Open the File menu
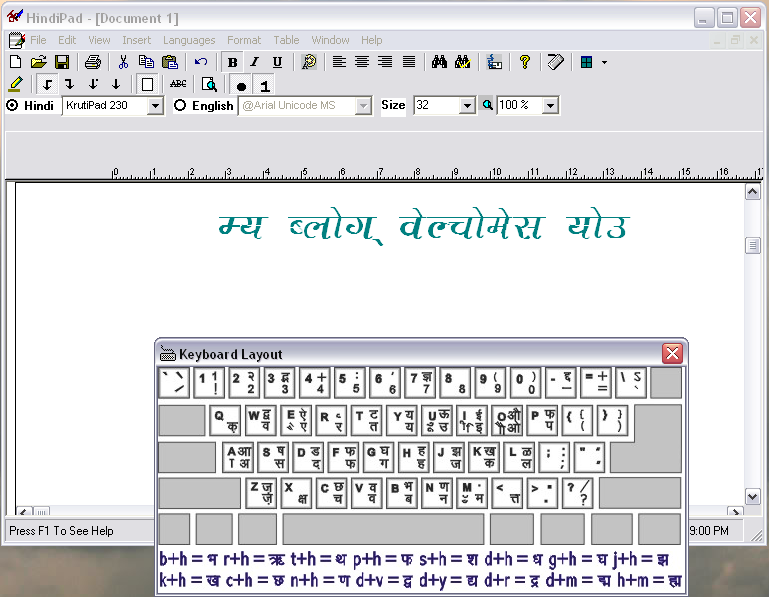The width and height of the screenshot is (769, 597). (x=38, y=40)
